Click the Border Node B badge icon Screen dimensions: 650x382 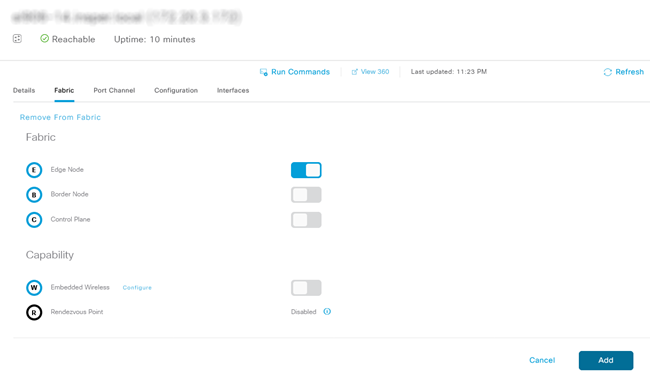click(34, 195)
